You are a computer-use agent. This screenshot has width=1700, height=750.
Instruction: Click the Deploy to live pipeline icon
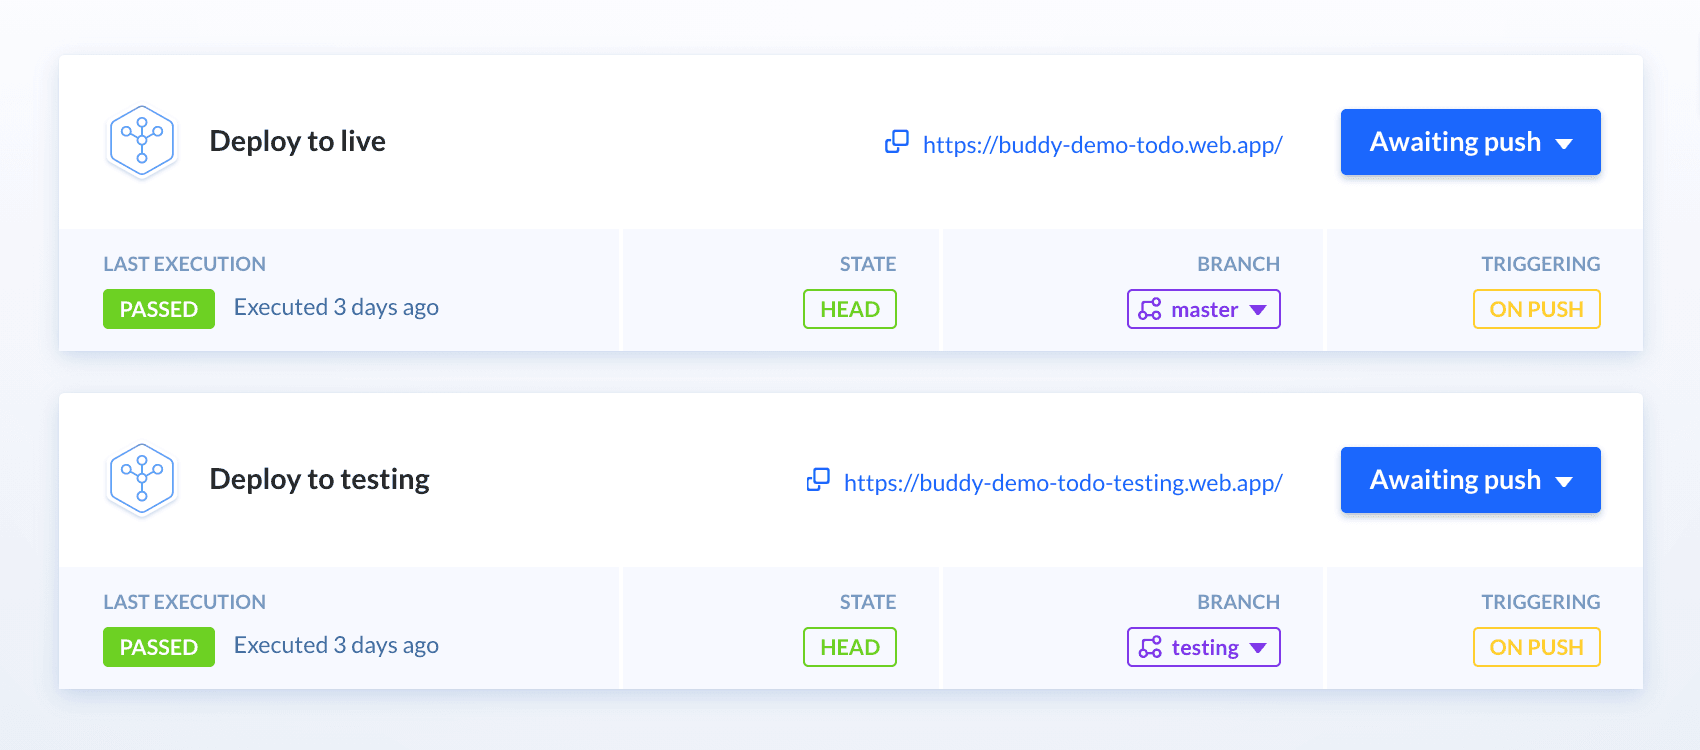(142, 141)
